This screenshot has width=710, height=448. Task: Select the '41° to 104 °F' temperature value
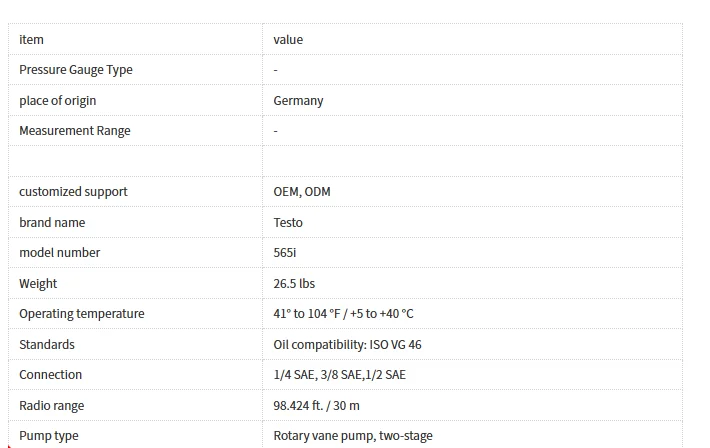pos(307,314)
